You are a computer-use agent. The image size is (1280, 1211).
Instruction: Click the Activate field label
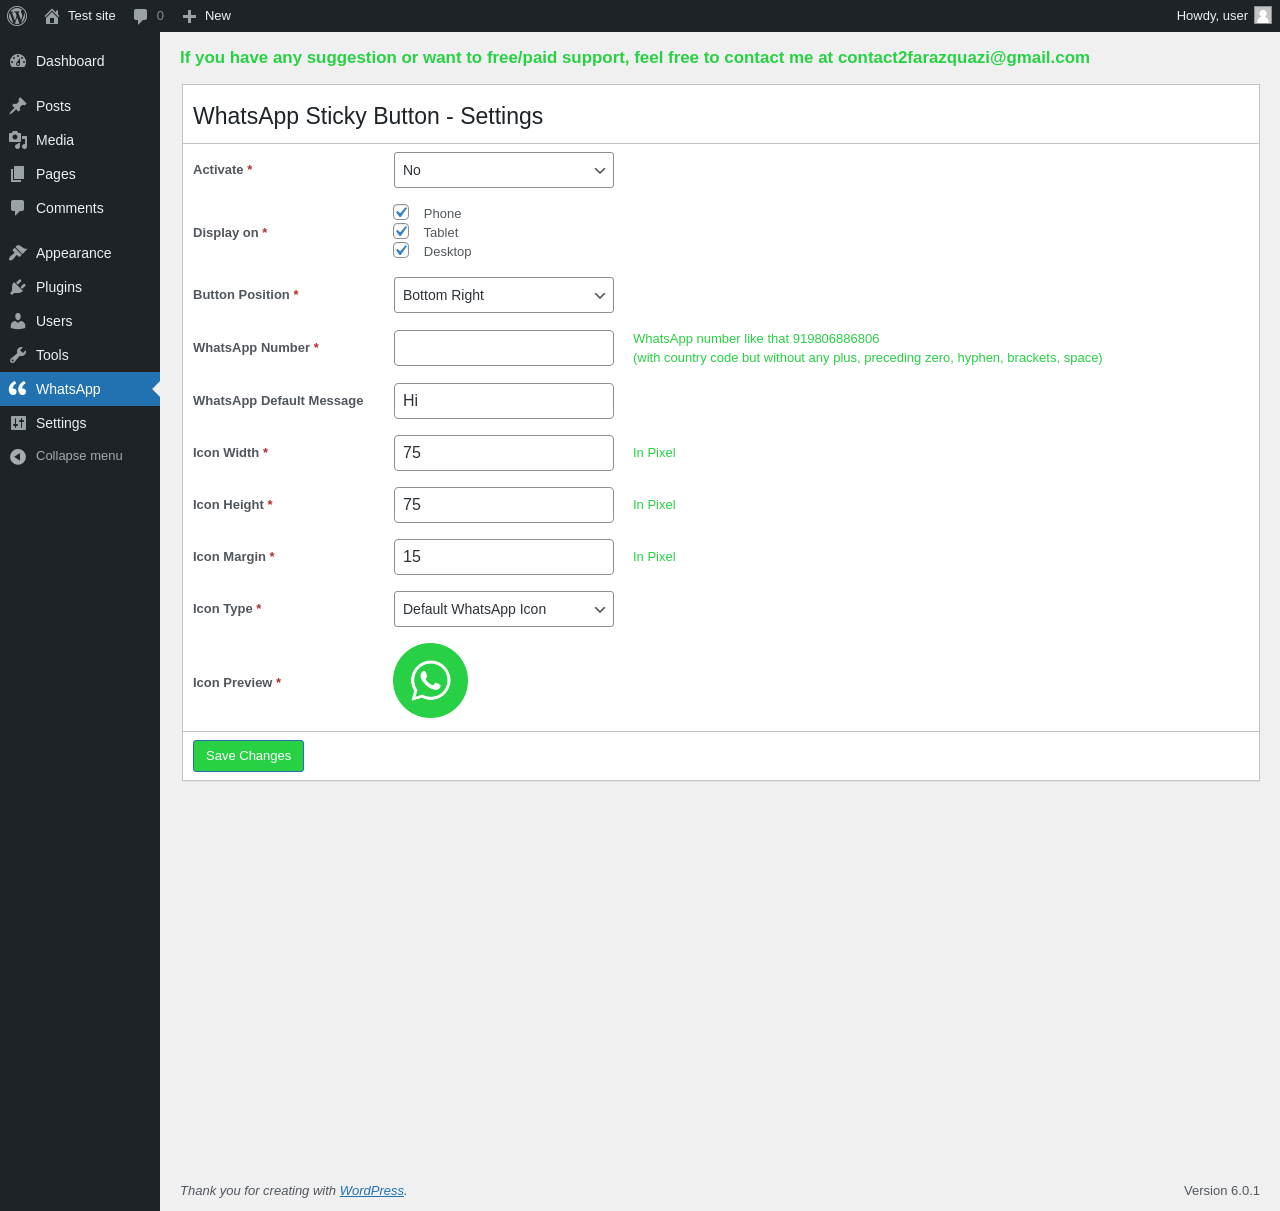pyautogui.click(x=223, y=170)
